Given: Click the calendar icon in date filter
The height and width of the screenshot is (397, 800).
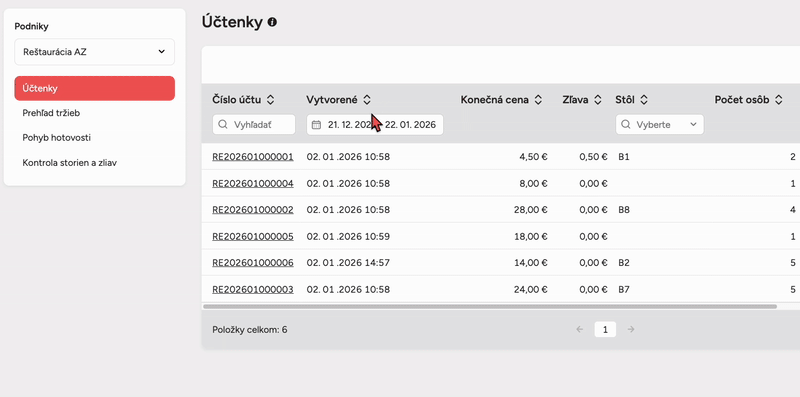Looking at the screenshot, I should pyautogui.click(x=316, y=125).
